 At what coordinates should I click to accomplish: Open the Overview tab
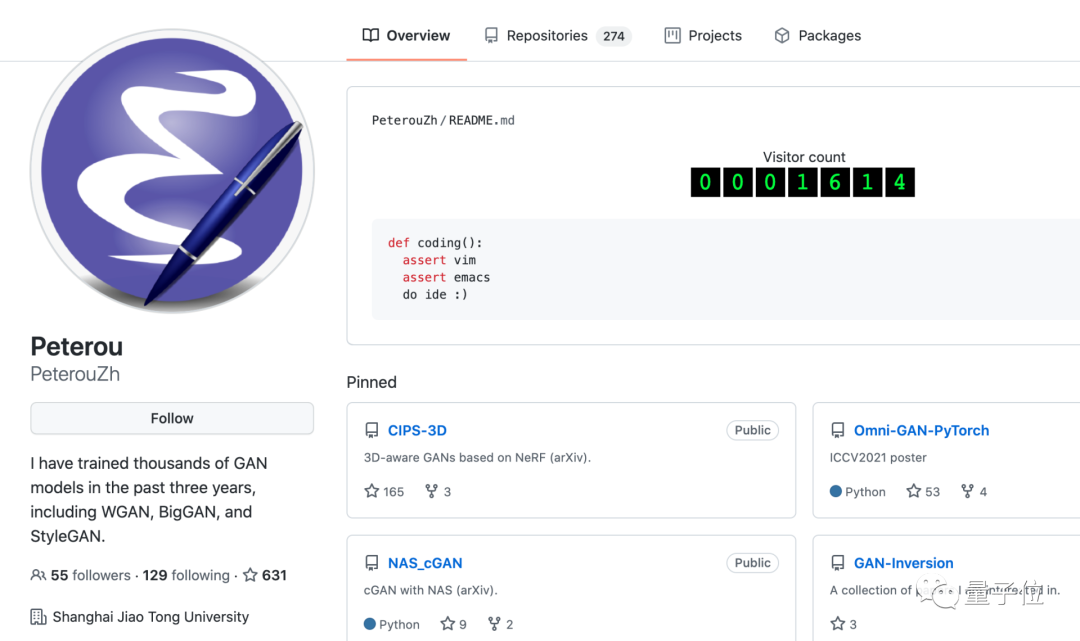pos(406,35)
